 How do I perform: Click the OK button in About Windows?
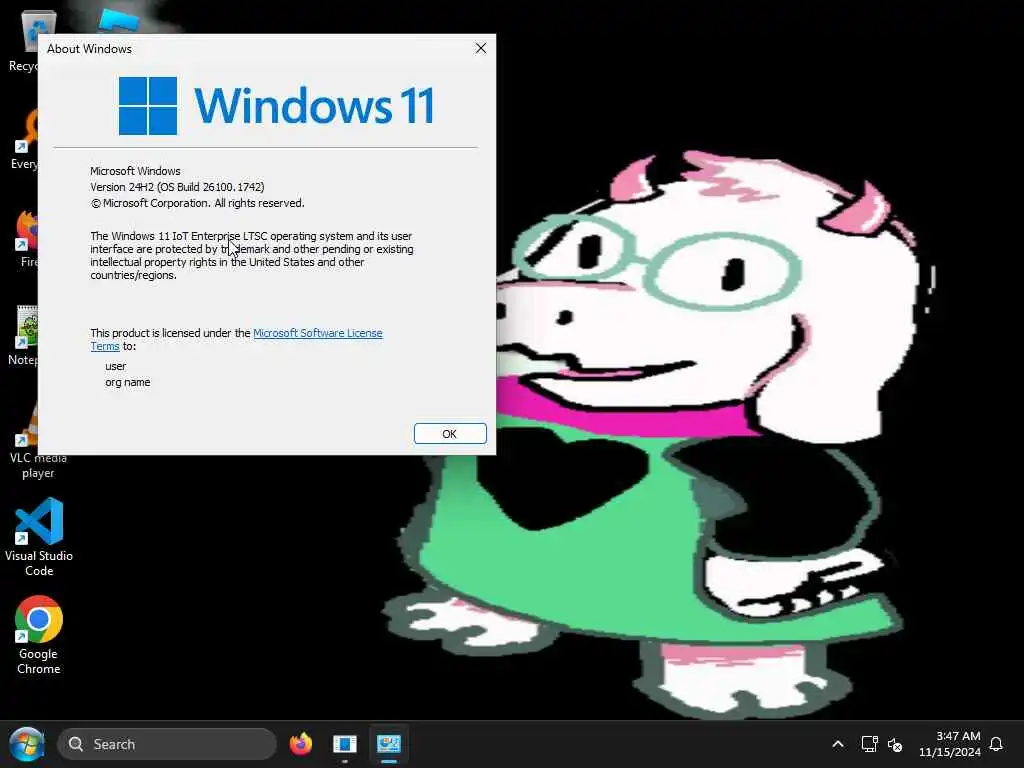450,434
